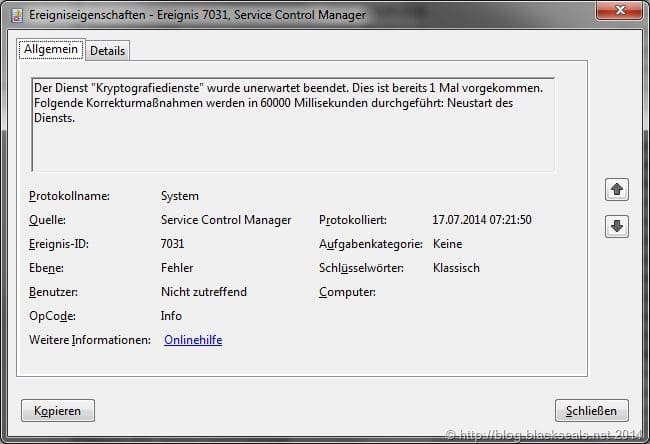Click the Protokolliert label
Screen dimensions: 650x444
(353, 220)
